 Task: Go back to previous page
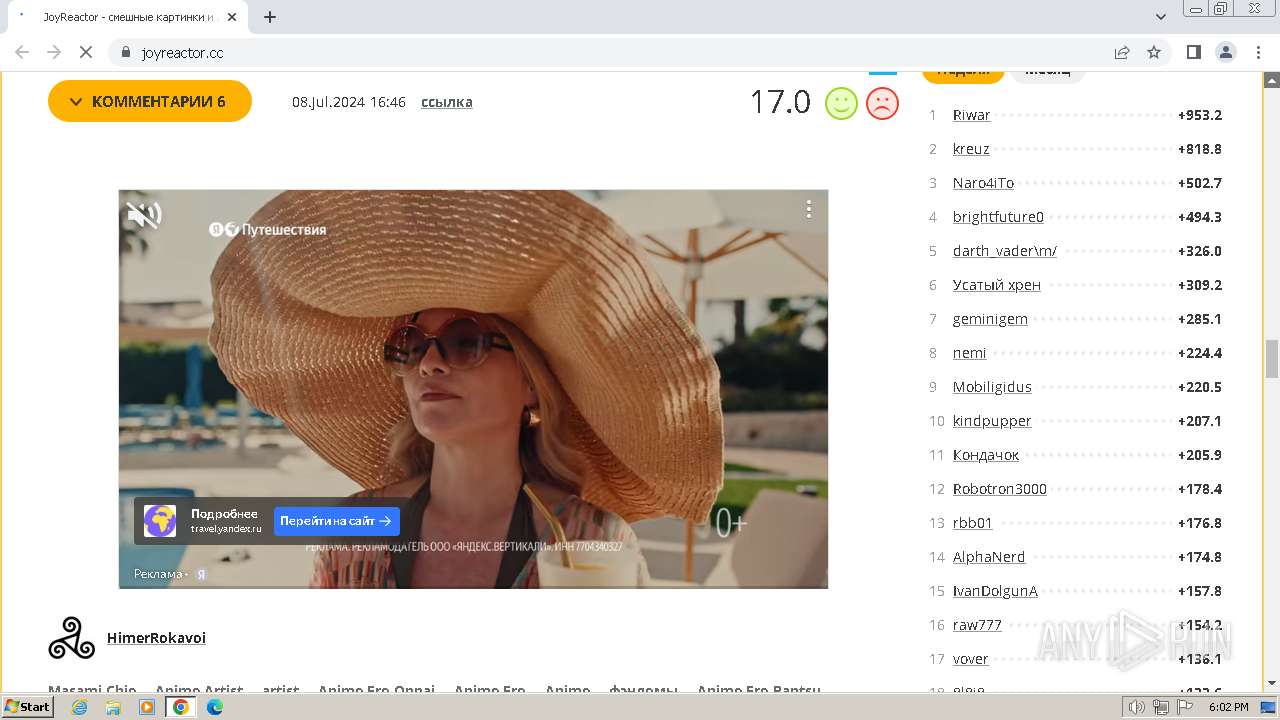click(x=22, y=52)
